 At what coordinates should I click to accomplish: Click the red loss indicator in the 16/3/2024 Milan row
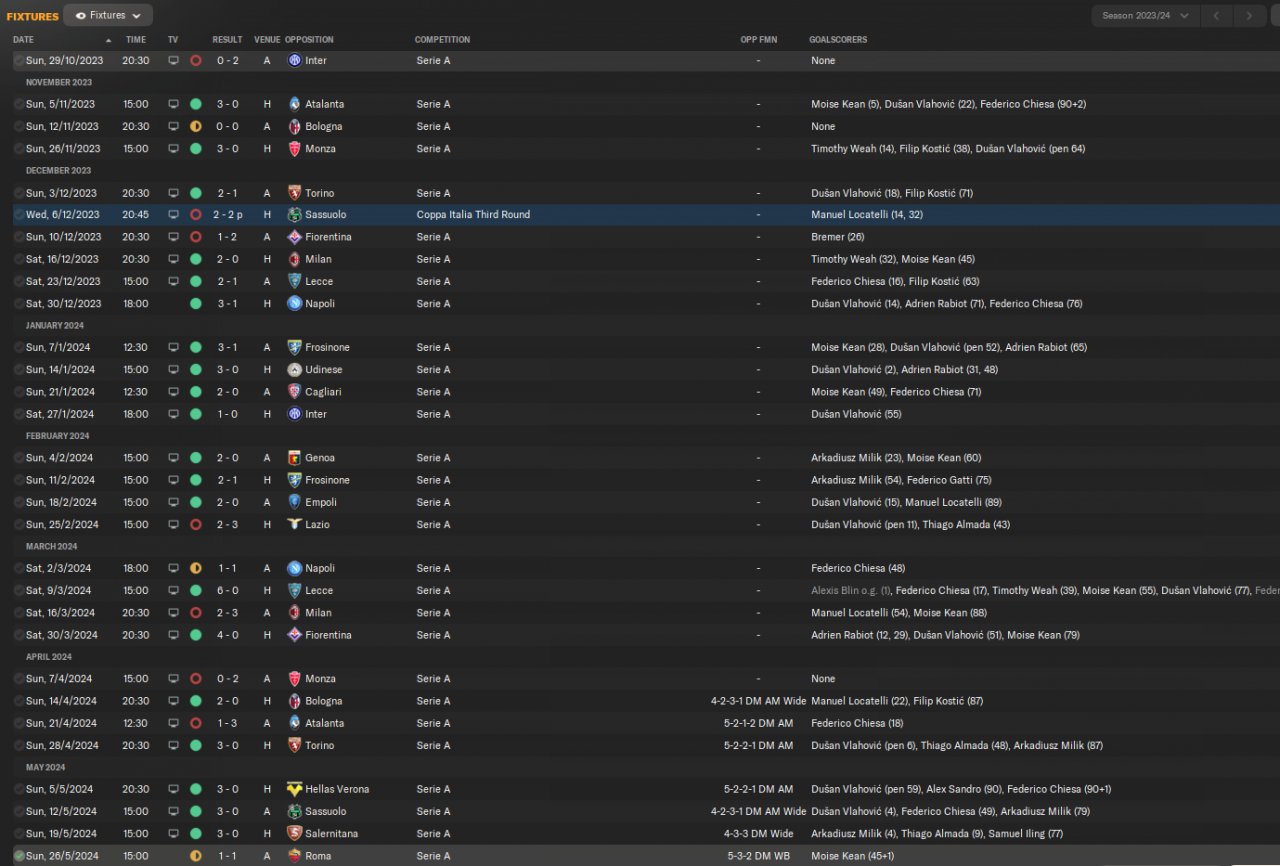195,613
